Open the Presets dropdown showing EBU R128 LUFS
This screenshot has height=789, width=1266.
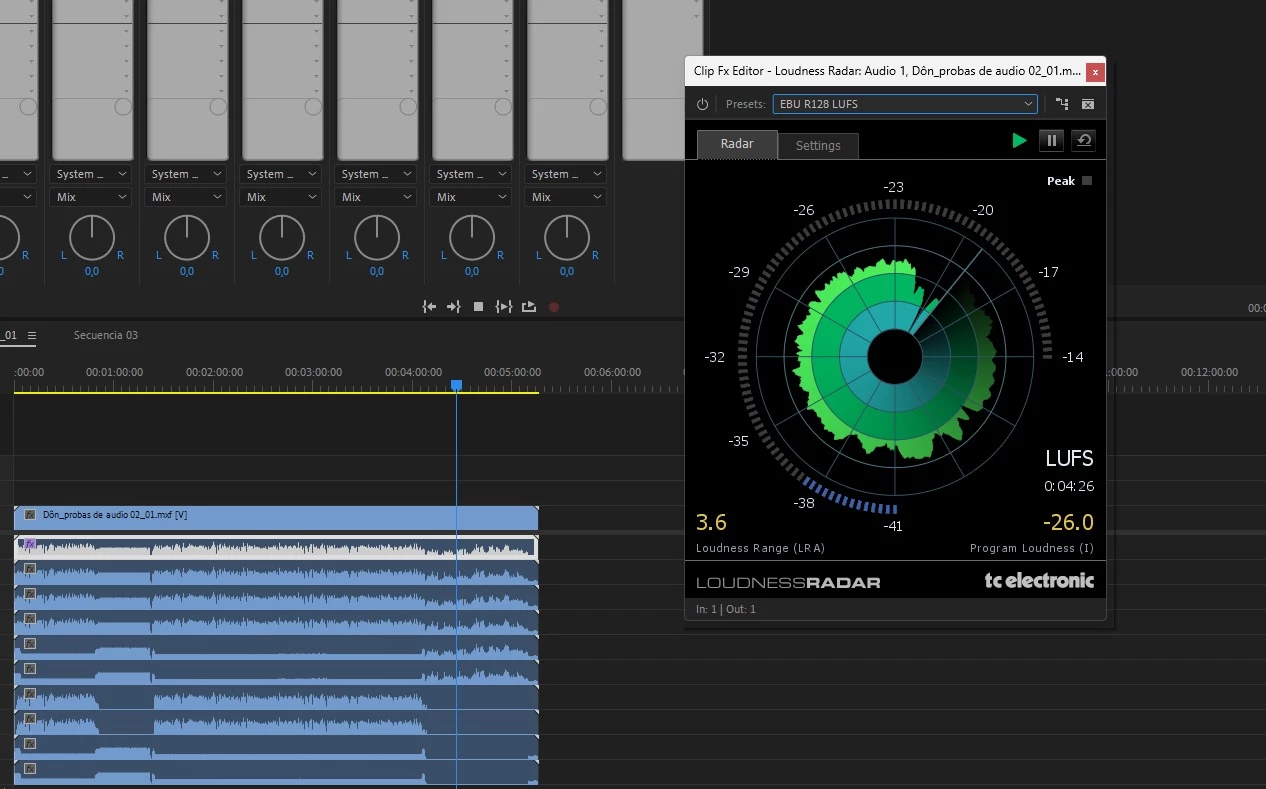[905, 104]
